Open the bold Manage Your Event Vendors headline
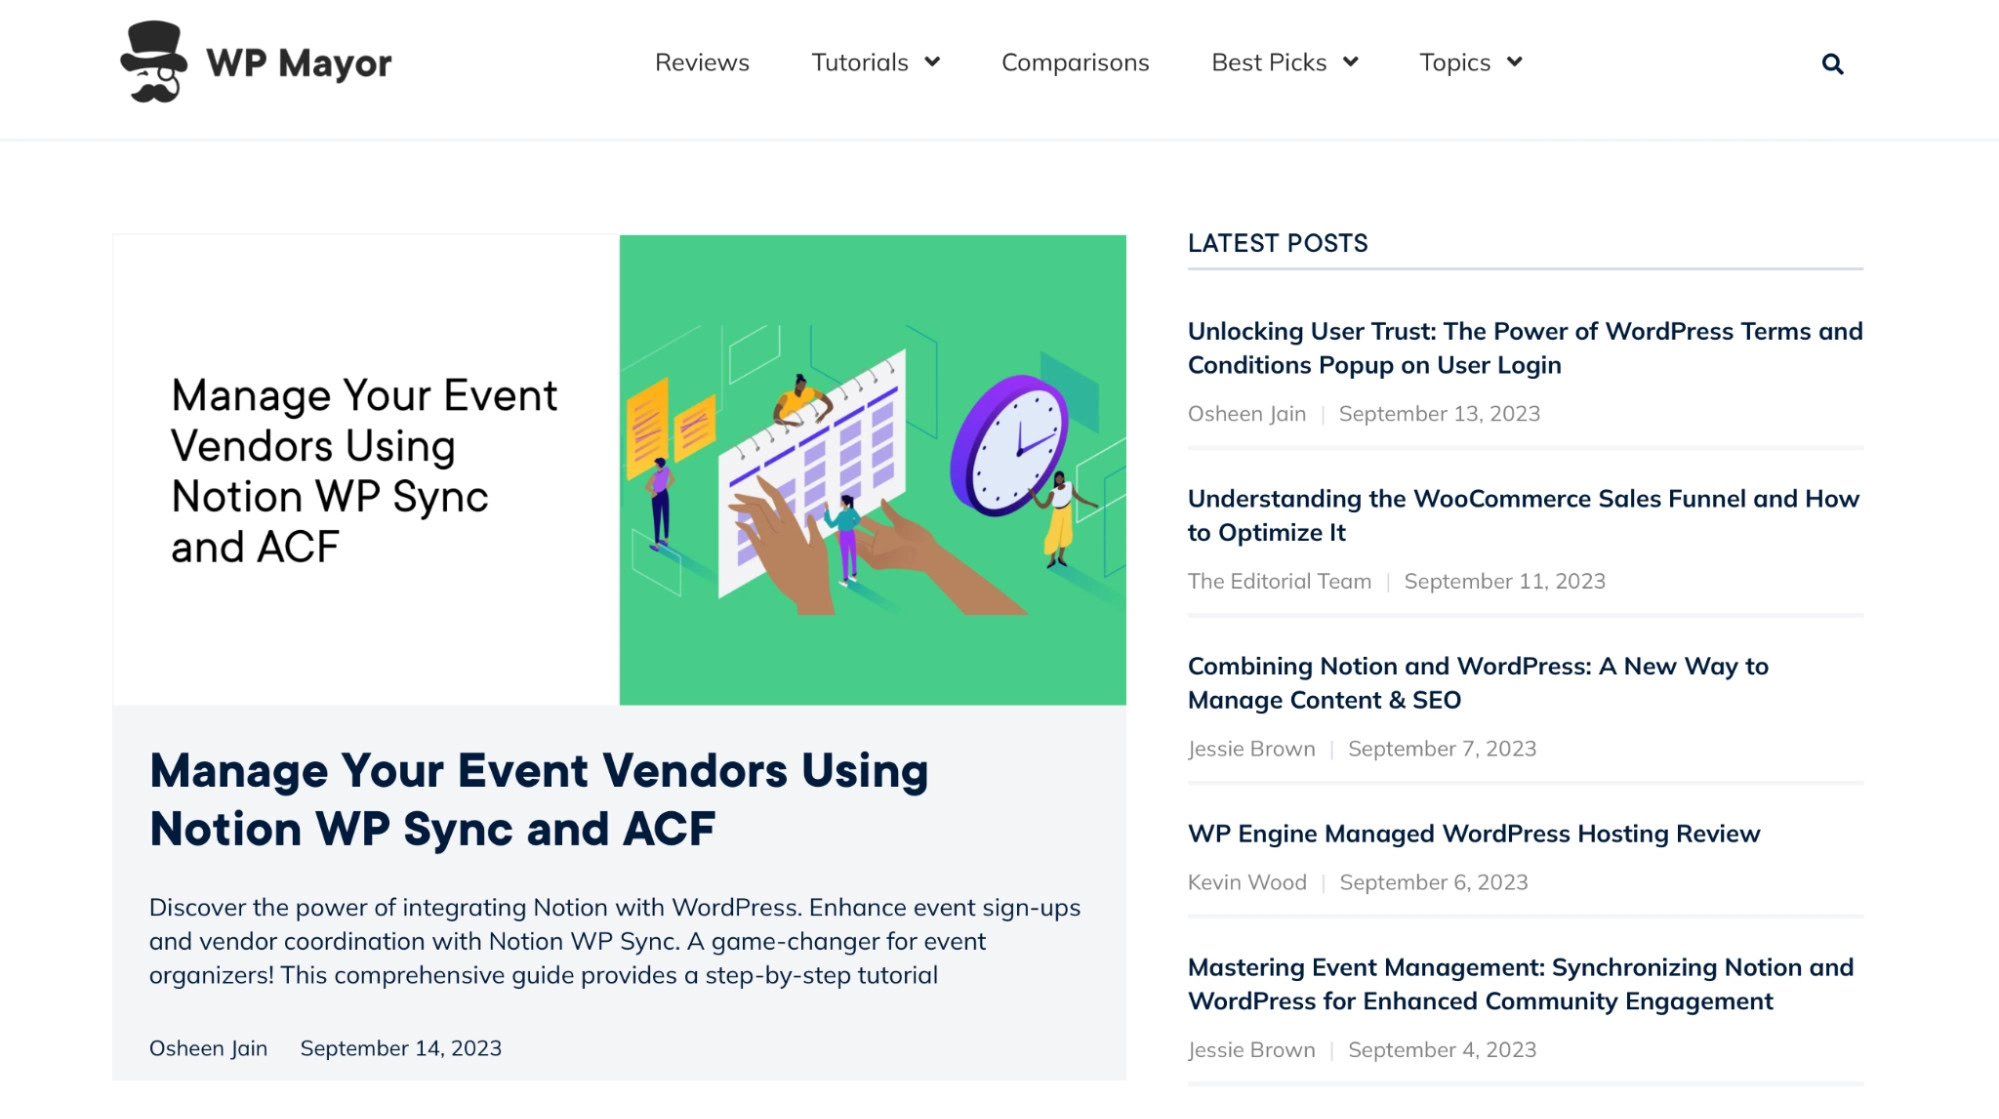Image resolution: width=1999 pixels, height=1119 pixels. [539, 799]
